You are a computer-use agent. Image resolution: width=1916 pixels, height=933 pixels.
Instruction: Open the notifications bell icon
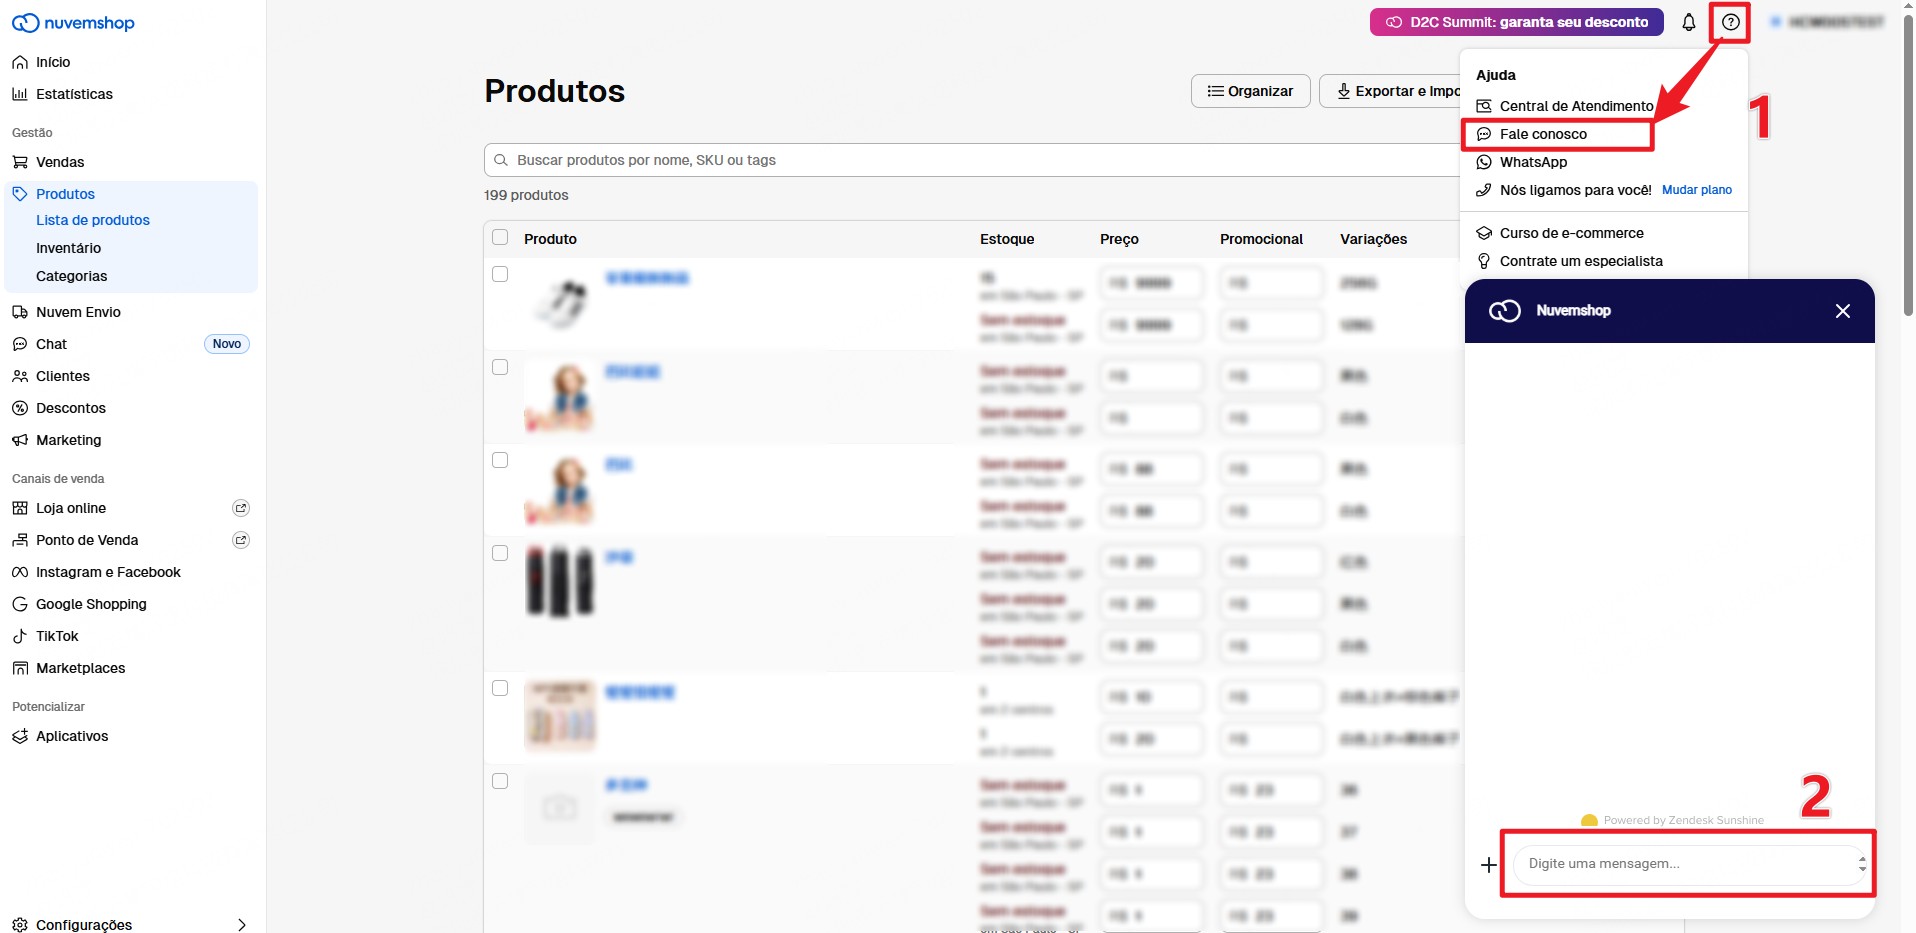(x=1689, y=22)
